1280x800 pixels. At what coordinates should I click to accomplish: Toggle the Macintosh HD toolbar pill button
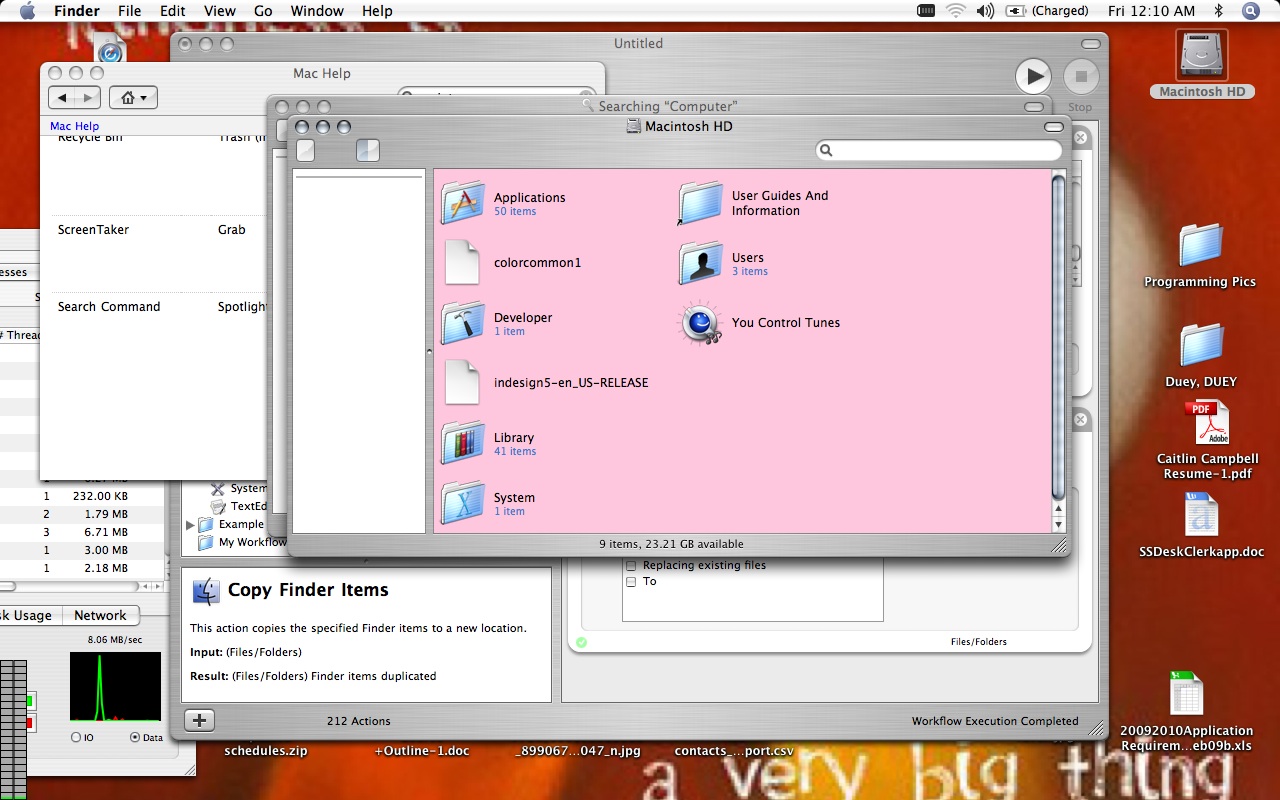pos(1053,127)
